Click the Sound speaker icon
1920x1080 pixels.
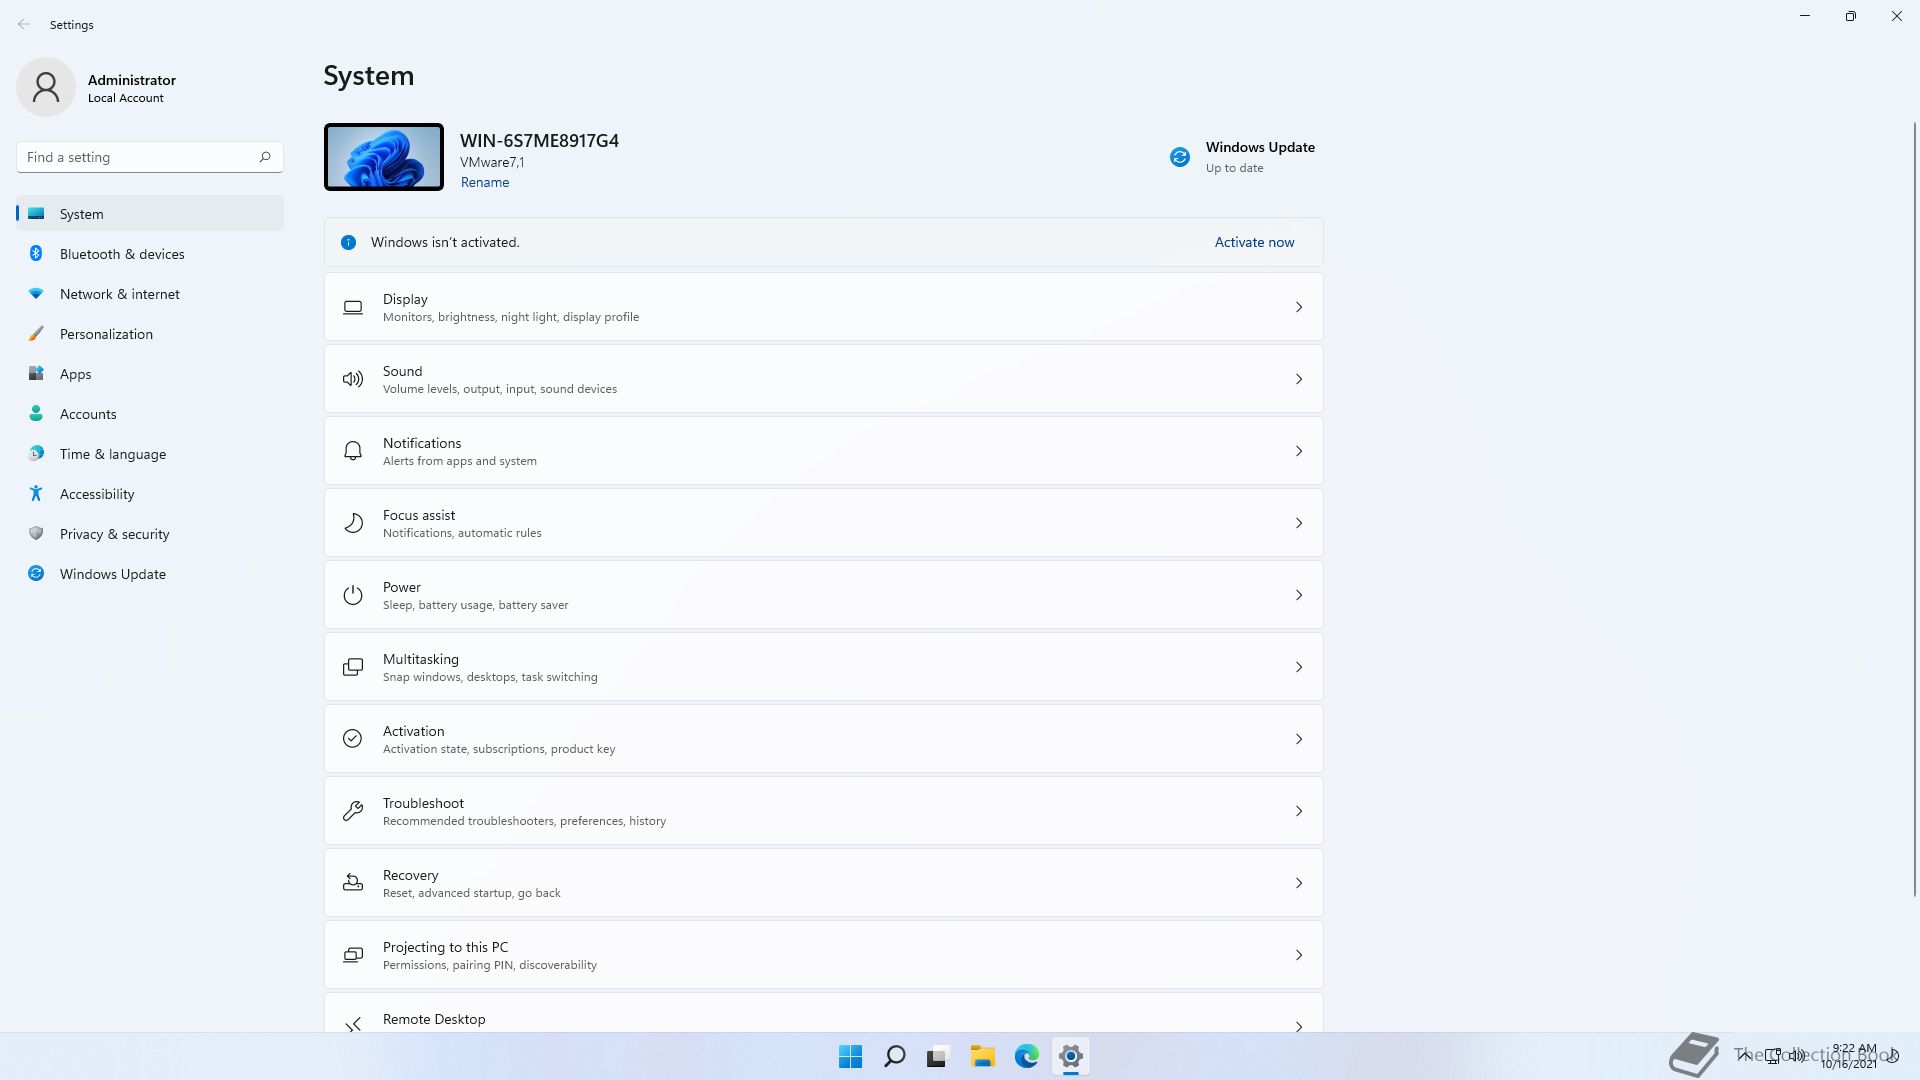[x=353, y=379]
